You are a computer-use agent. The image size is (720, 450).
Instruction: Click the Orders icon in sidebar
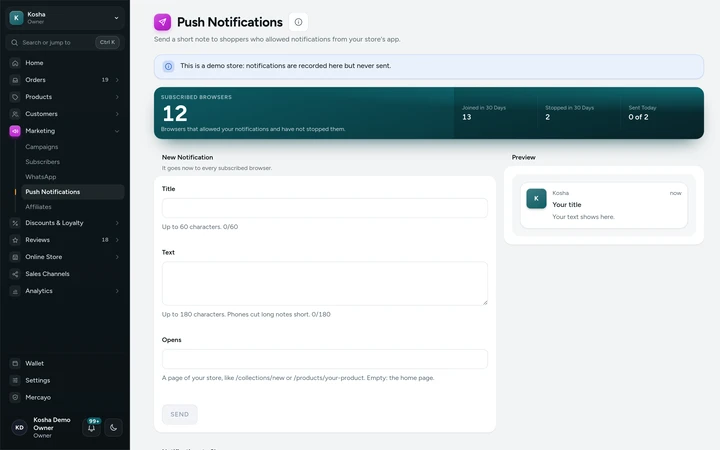tap(15, 80)
